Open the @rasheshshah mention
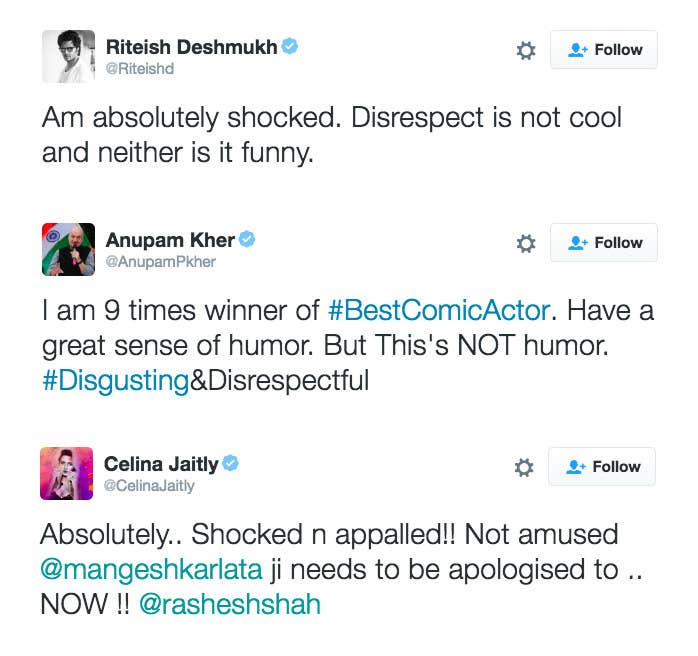 pyautogui.click(x=230, y=604)
